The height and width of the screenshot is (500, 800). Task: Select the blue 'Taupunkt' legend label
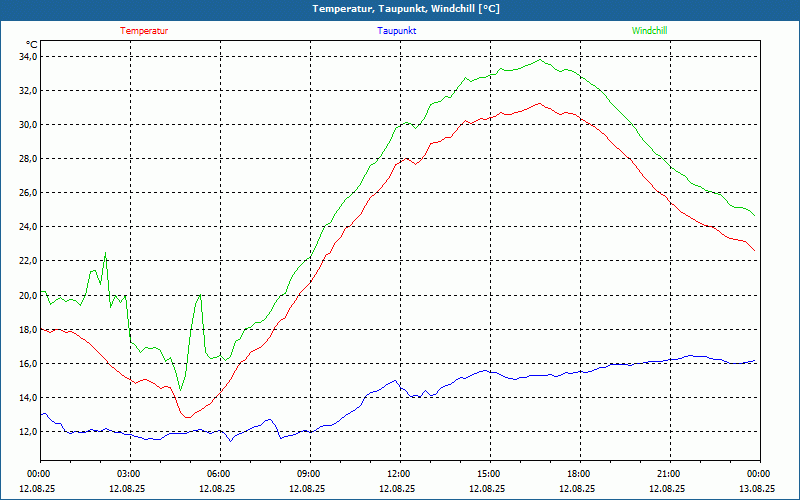coord(396,31)
